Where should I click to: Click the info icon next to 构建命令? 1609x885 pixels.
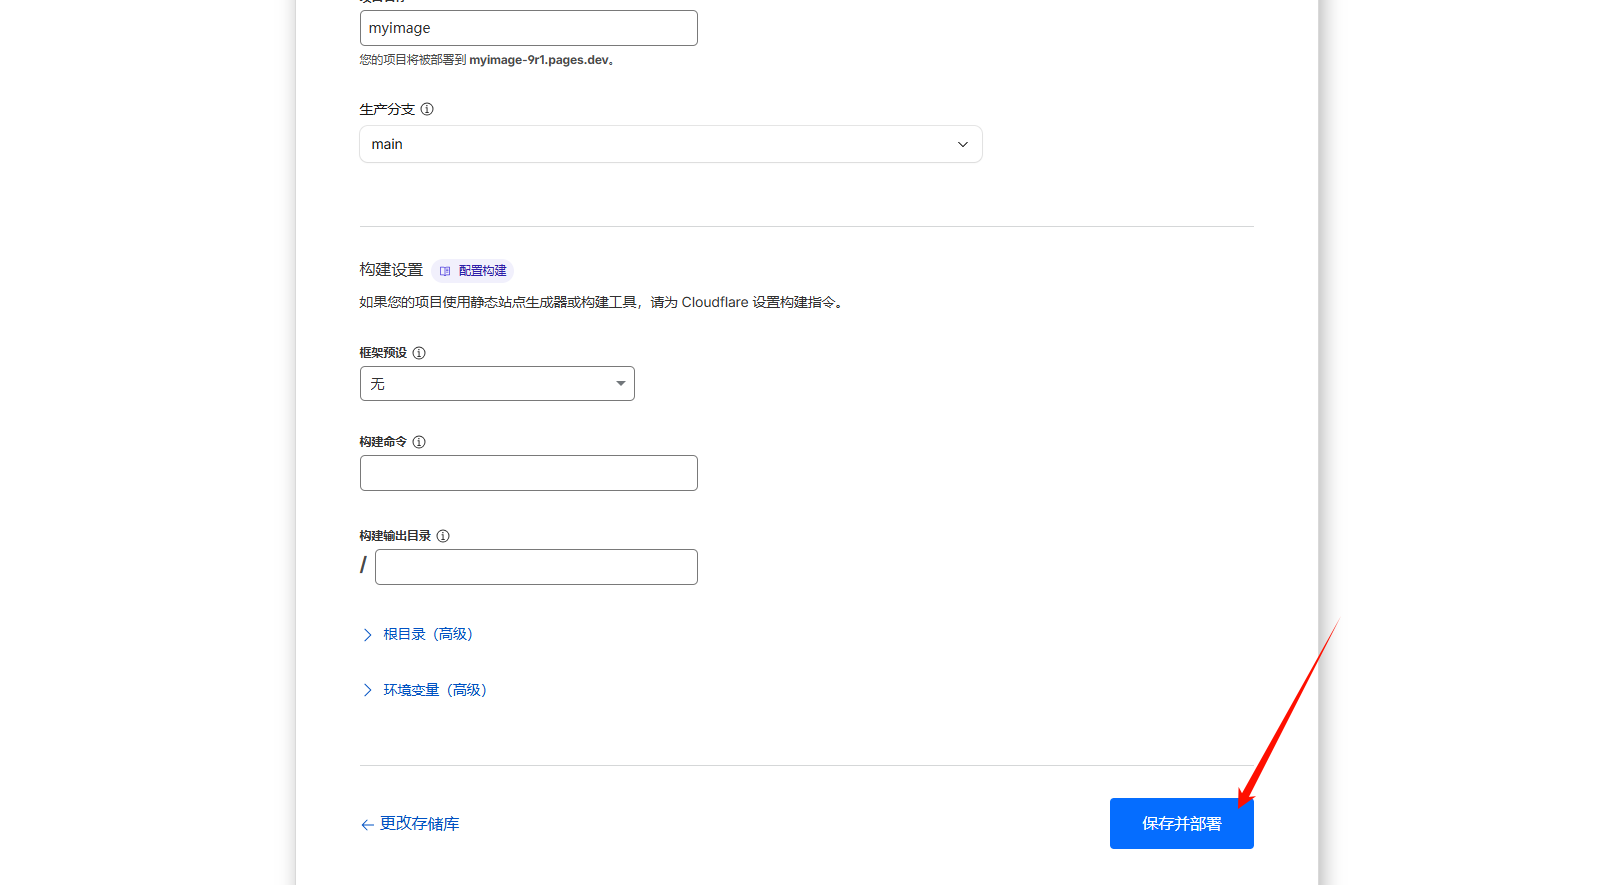[419, 442]
